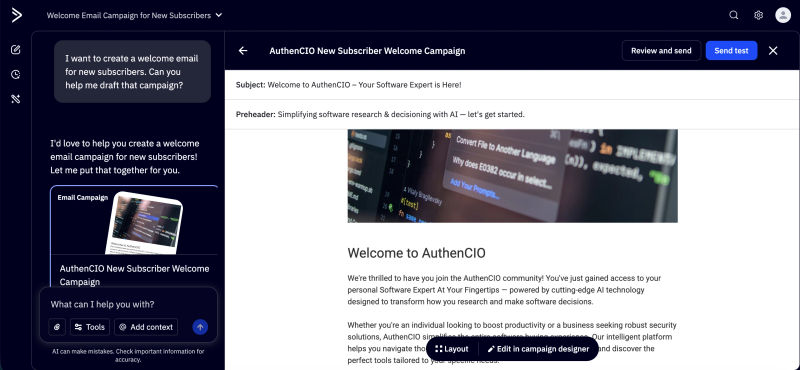Click the Send test button
The width and height of the screenshot is (800, 370).
(731, 51)
